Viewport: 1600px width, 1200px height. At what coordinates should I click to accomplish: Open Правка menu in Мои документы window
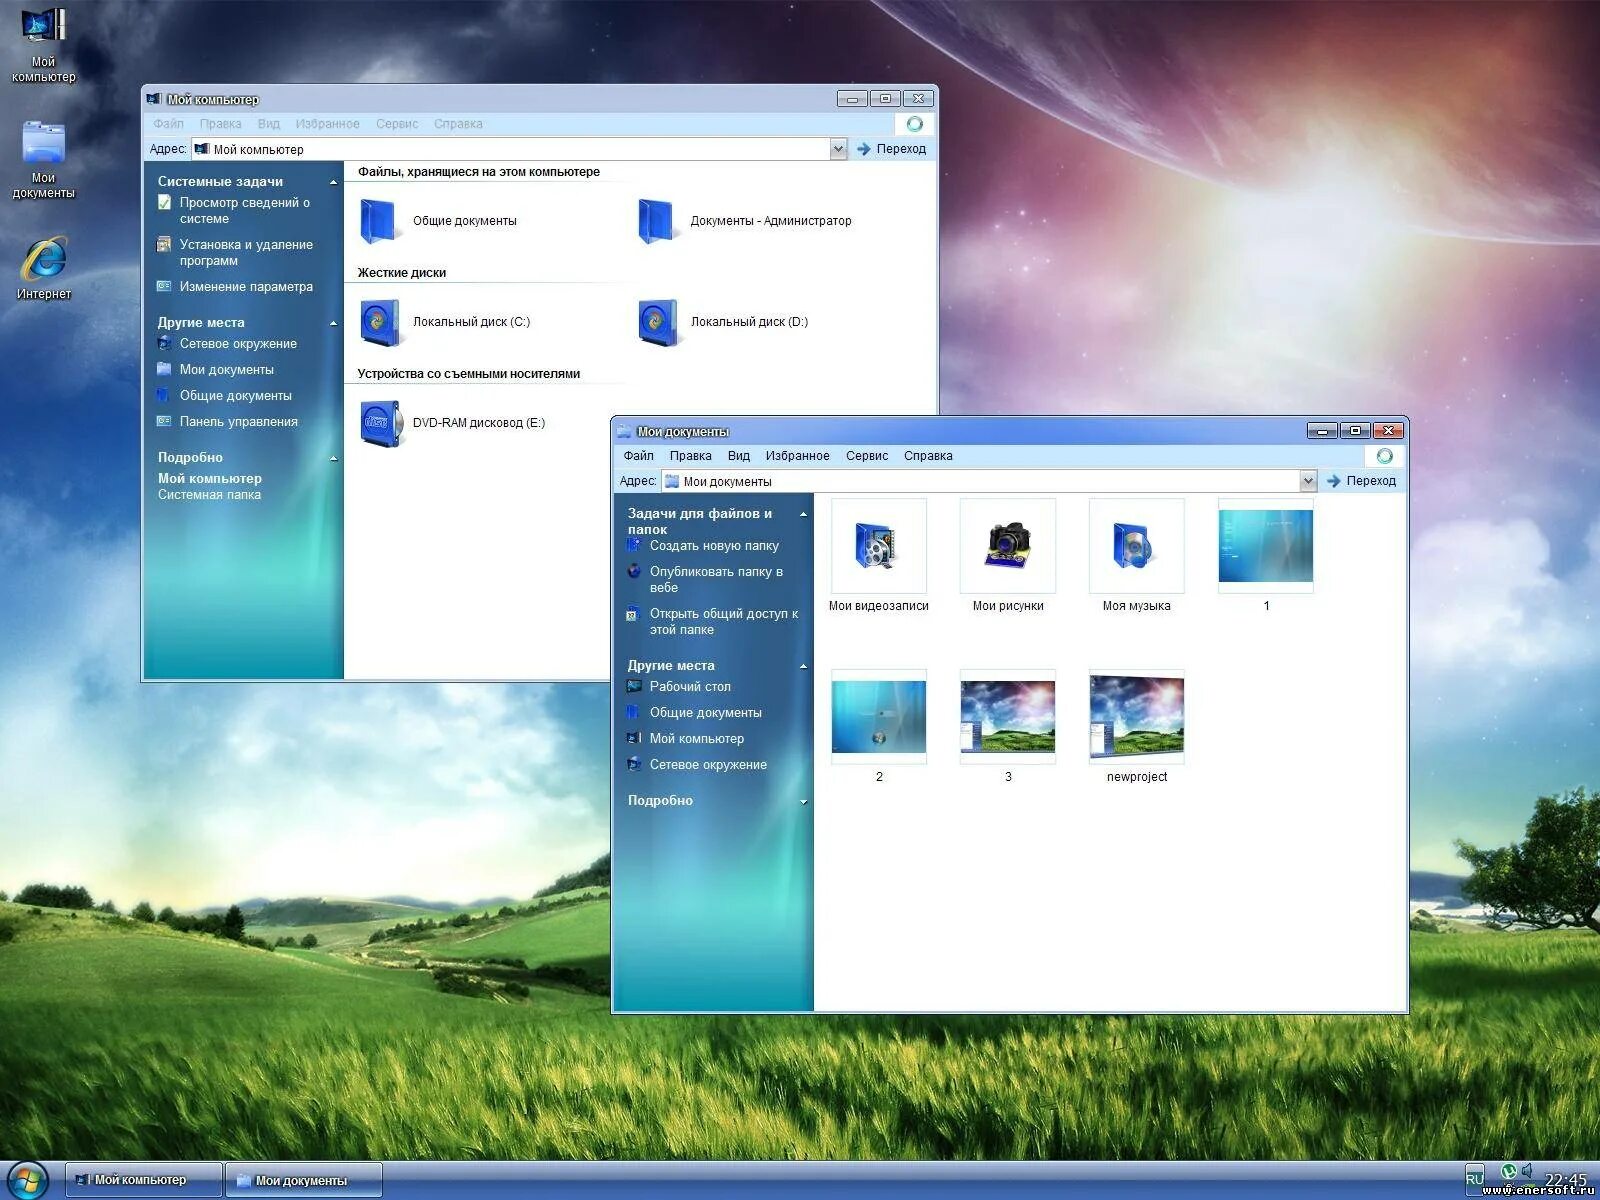pos(690,456)
